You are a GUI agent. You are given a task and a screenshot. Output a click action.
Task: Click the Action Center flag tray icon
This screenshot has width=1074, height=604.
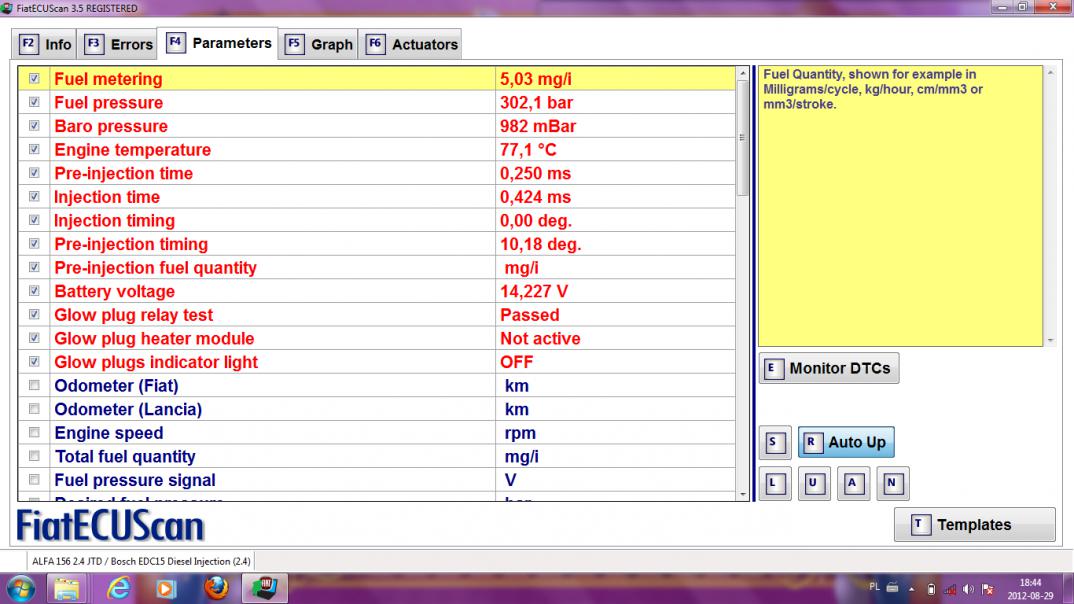(x=987, y=589)
